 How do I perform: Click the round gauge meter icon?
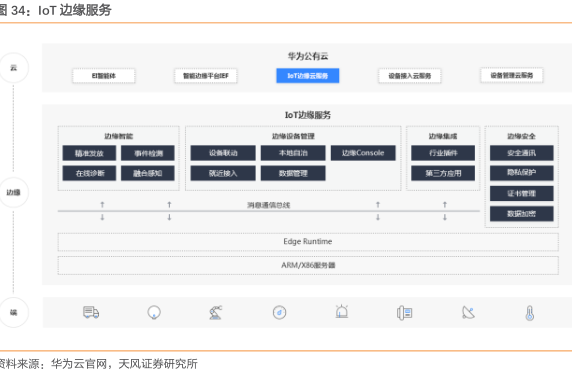coord(279,312)
